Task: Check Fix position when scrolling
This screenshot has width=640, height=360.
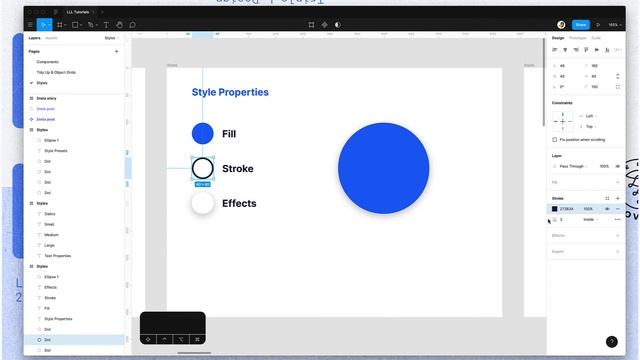Action: (555, 140)
